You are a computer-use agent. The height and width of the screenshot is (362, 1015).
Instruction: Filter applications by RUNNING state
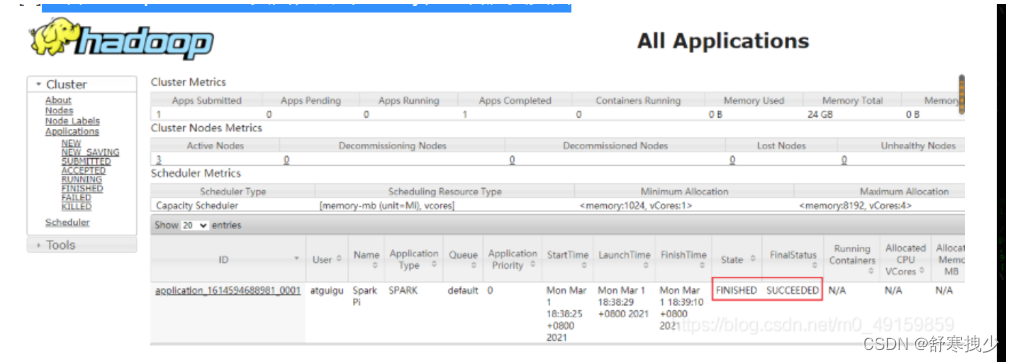coord(82,179)
